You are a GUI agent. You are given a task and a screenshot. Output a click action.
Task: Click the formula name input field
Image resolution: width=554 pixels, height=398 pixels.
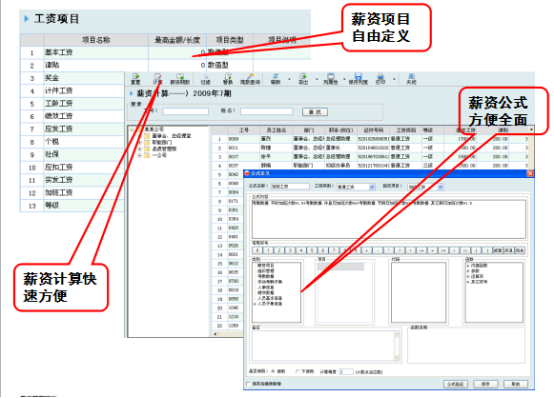point(290,186)
